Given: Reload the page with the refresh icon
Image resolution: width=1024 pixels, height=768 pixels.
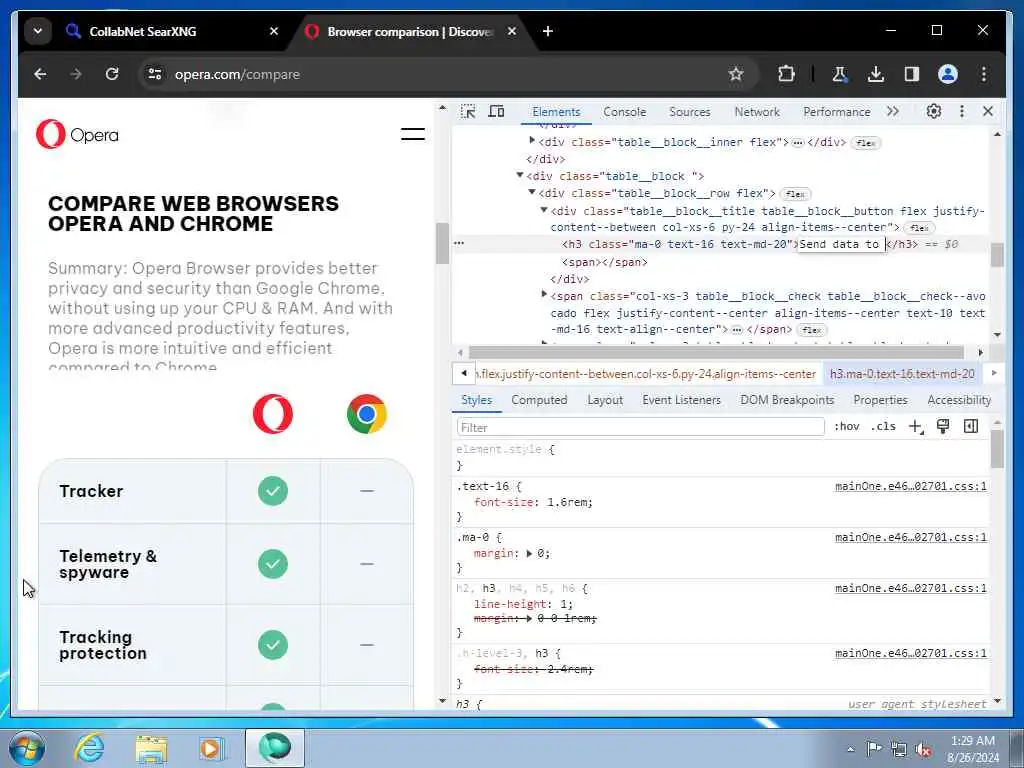Looking at the screenshot, I should coord(112,74).
